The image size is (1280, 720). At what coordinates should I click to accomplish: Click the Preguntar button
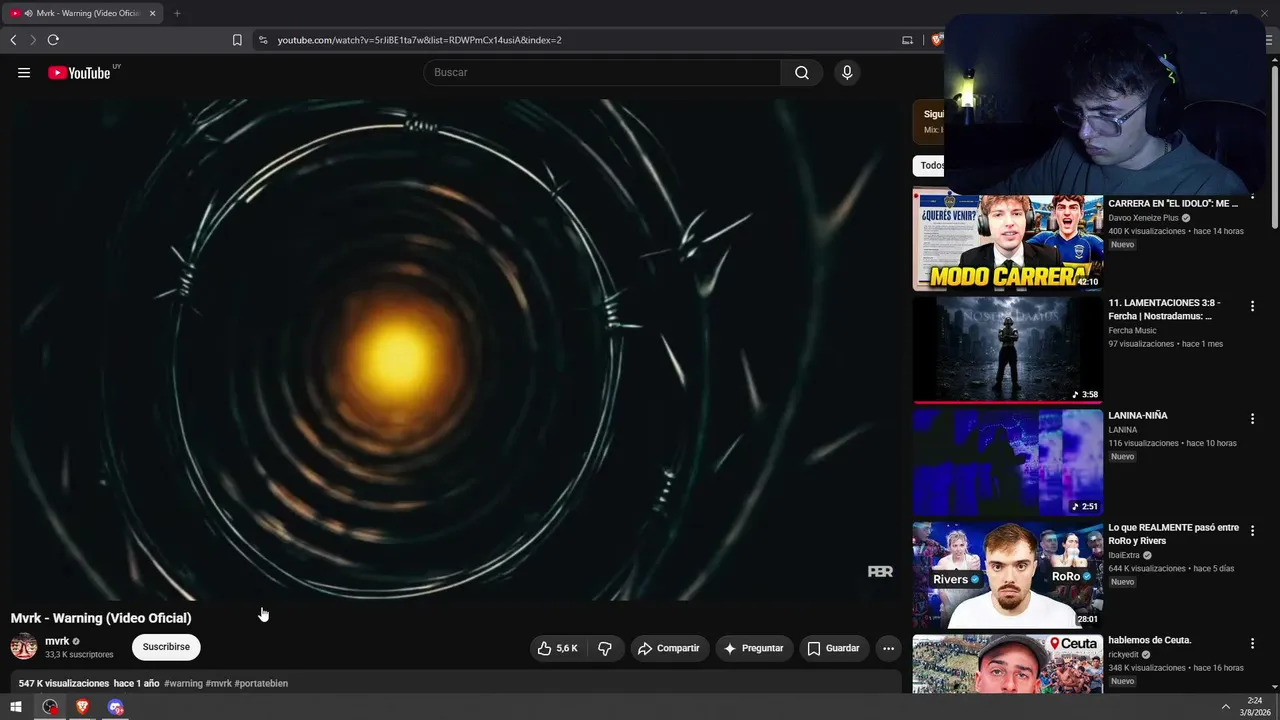pos(754,648)
